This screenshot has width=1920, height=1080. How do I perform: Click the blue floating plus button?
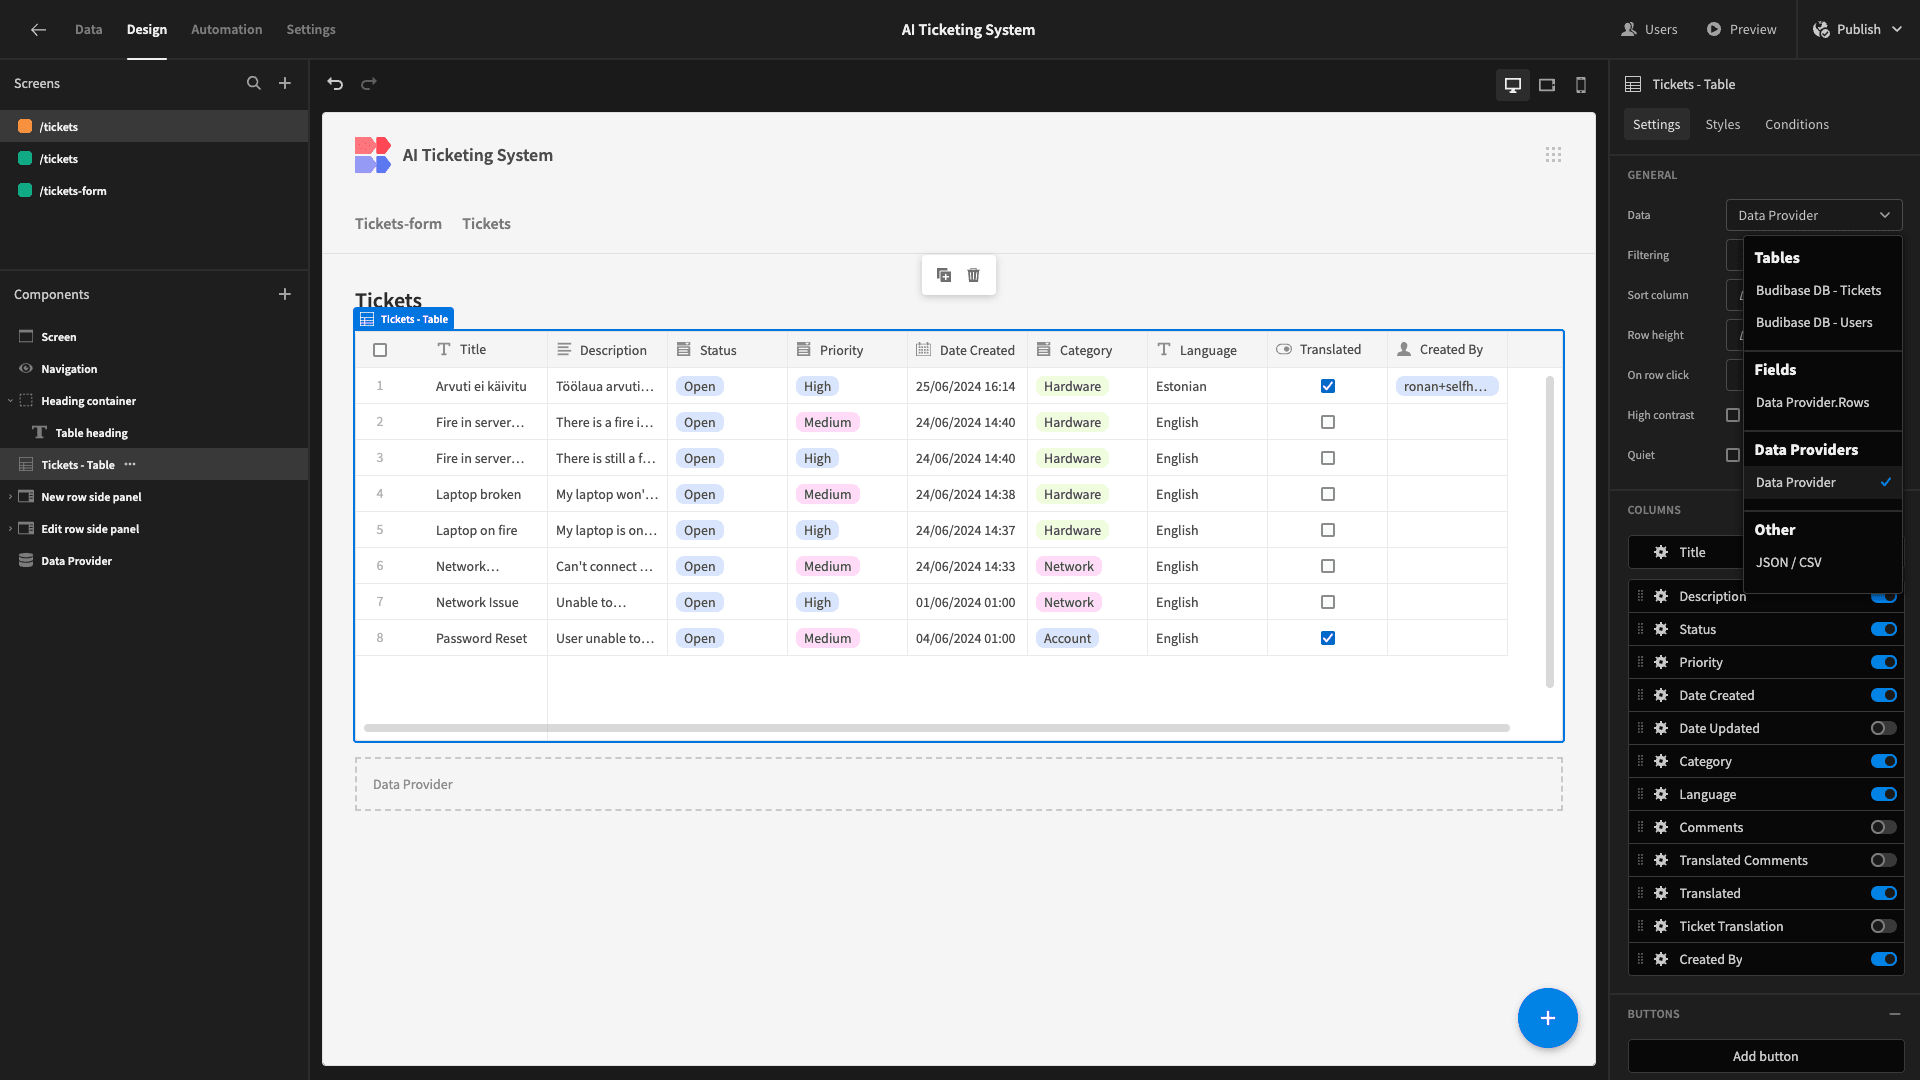(1547, 1018)
